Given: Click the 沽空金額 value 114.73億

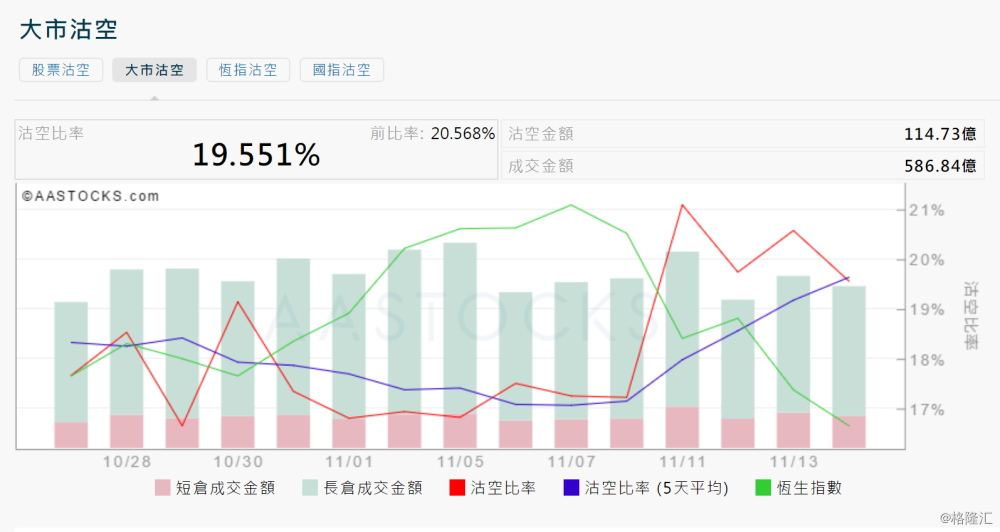Looking at the screenshot, I should 940,134.
